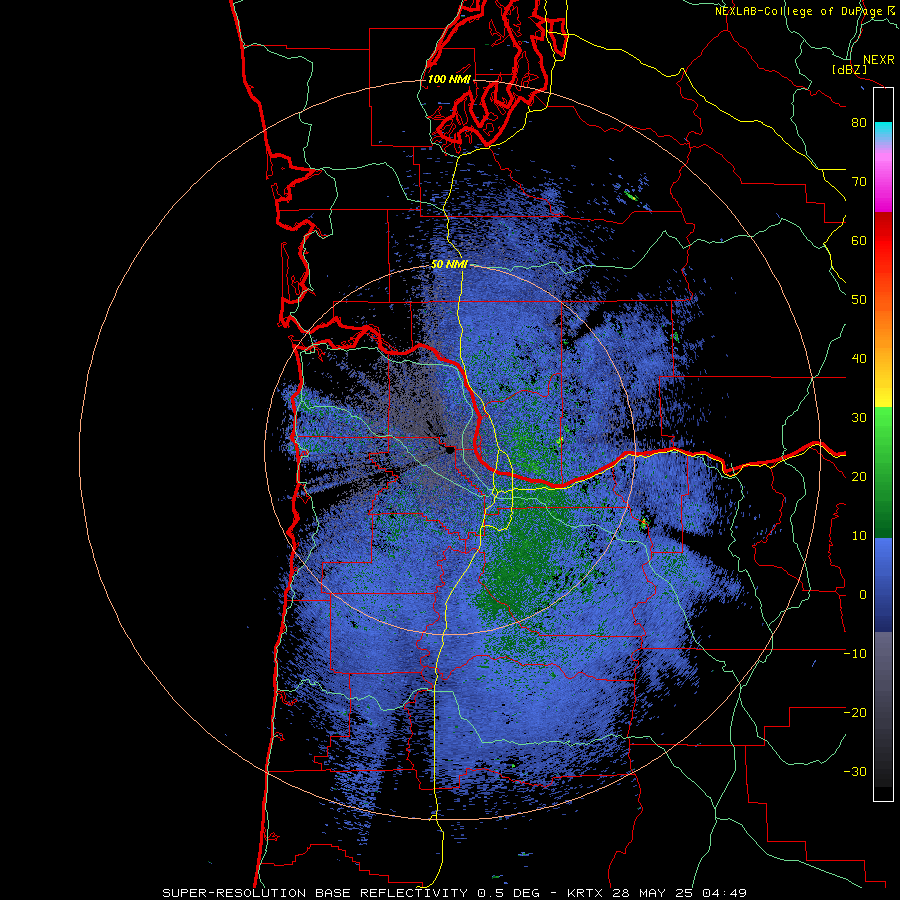Image resolution: width=900 pixels, height=900 pixels.
Task: Click the -30 dBZ scale value
Action: (855, 772)
